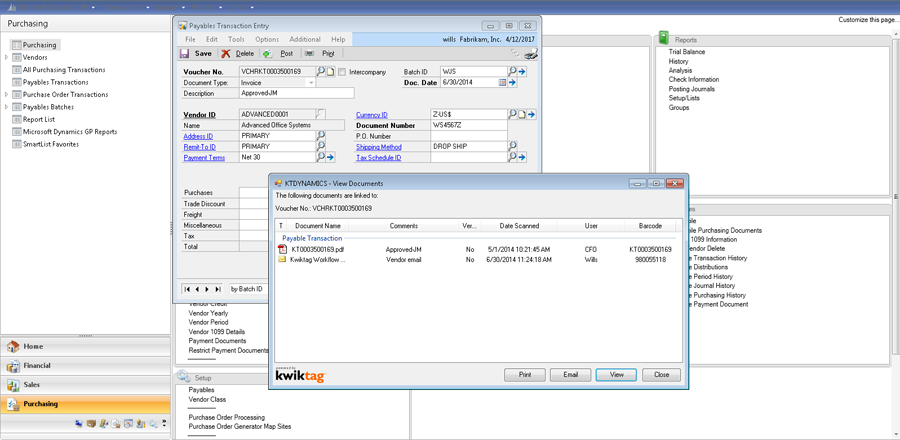Viewport: 900px width, 440px height.
Task: Open the Voucher No. lookup magnifier
Action: [321, 72]
